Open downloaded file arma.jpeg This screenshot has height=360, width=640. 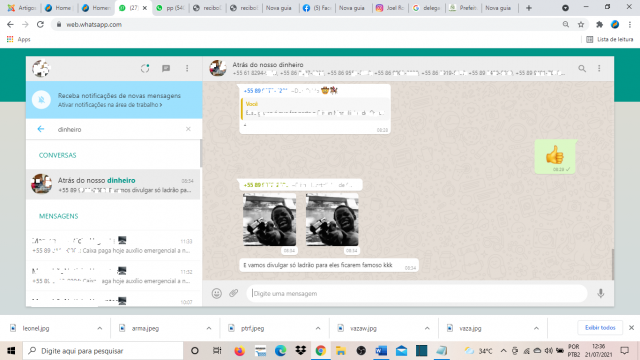click(x=145, y=328)
